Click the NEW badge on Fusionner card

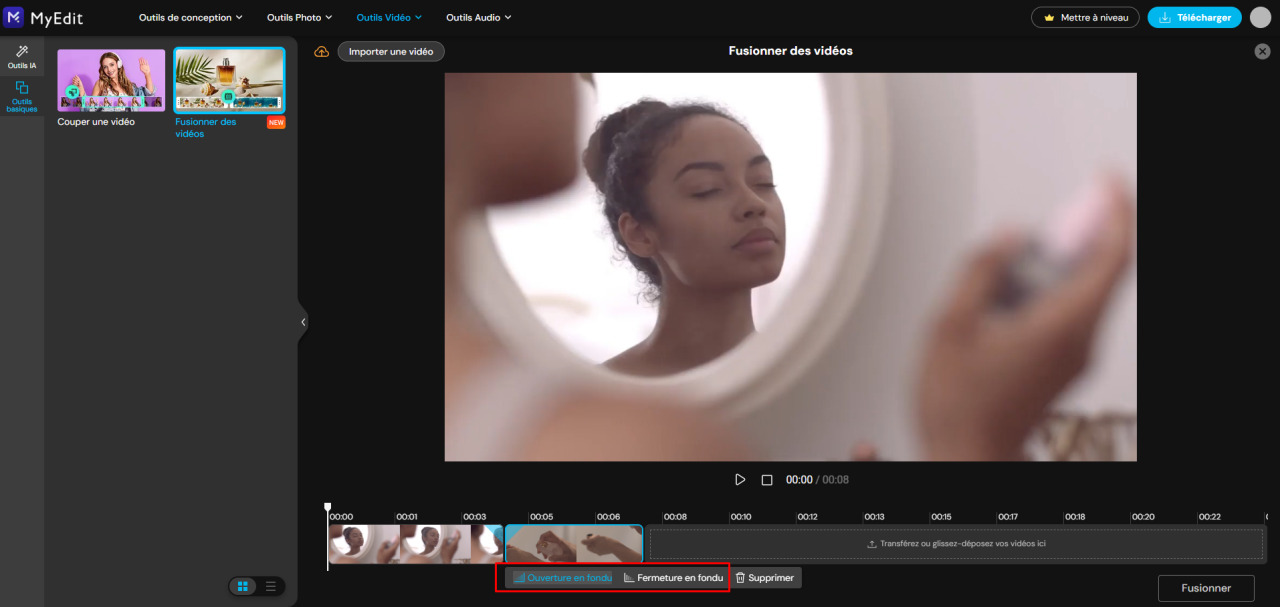(276, 123)
